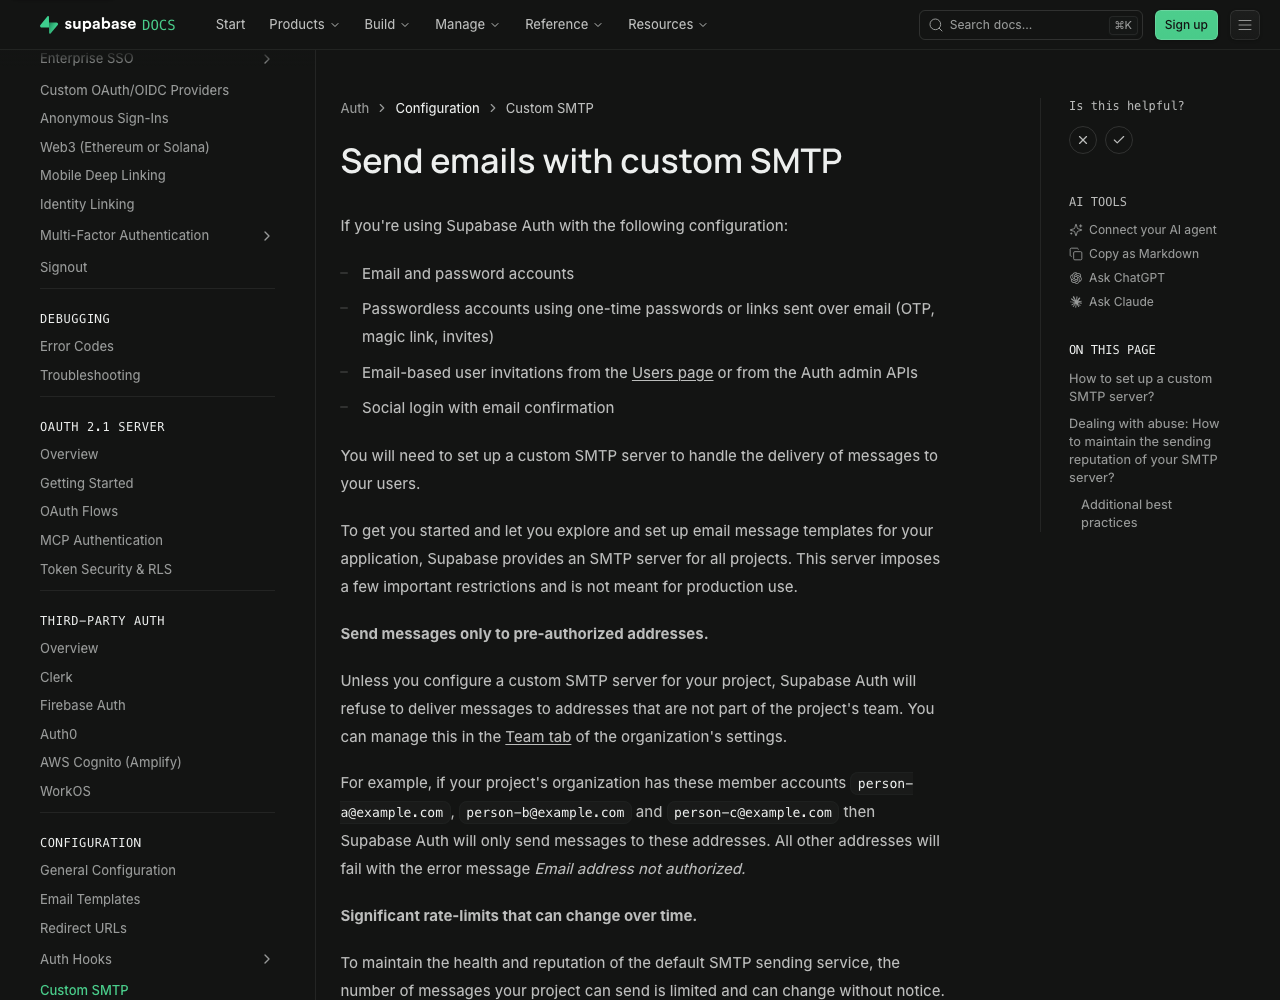Go to the Start nav item
The width and height of the screenshot is (1280, 1000).
pyautogui.click(x=230, y=25)
